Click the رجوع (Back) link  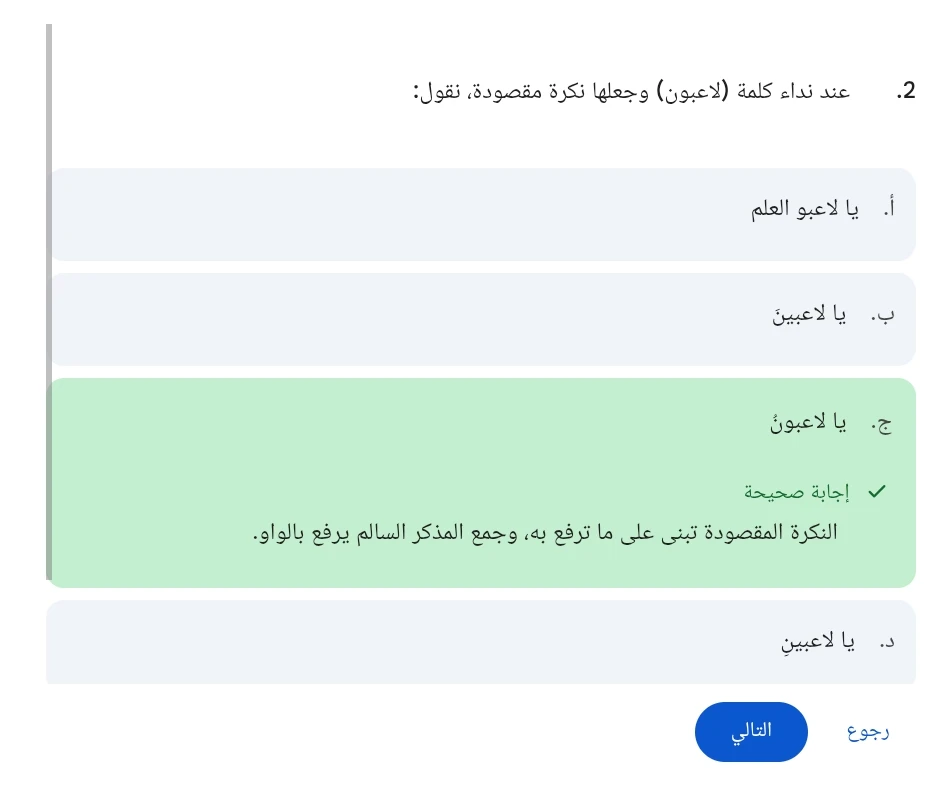(x=867, y=731)
